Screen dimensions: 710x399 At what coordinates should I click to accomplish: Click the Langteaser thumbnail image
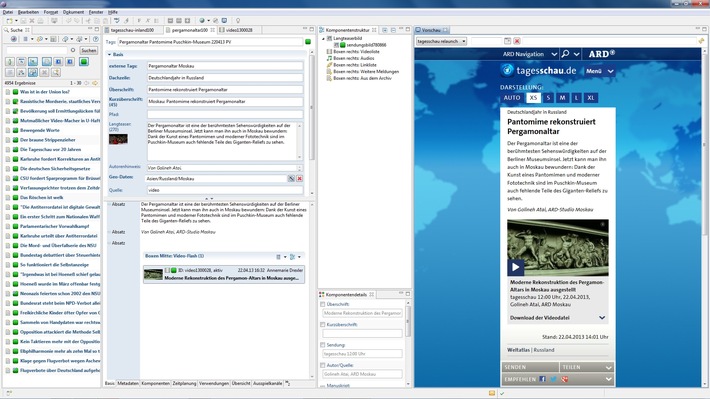click(118, 139)
